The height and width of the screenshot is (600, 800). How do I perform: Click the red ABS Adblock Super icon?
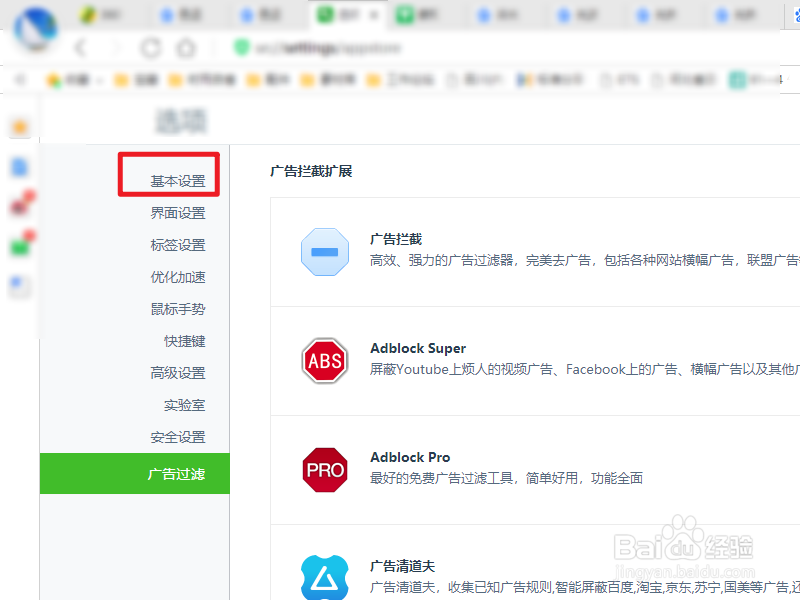325,361
